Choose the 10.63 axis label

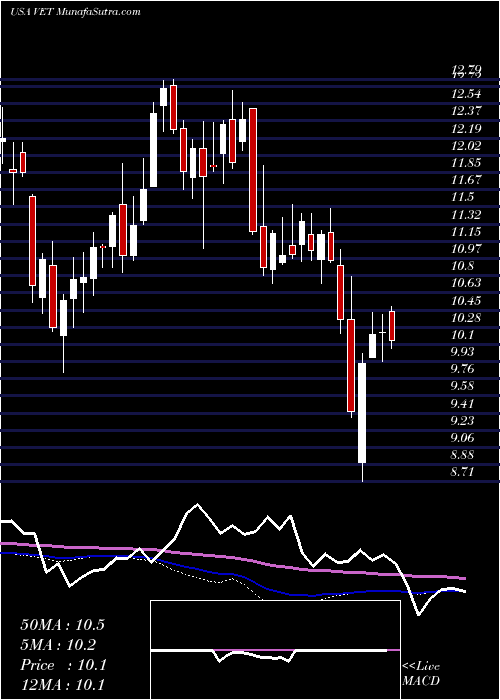pyautogui.click(x=466, y=283)
